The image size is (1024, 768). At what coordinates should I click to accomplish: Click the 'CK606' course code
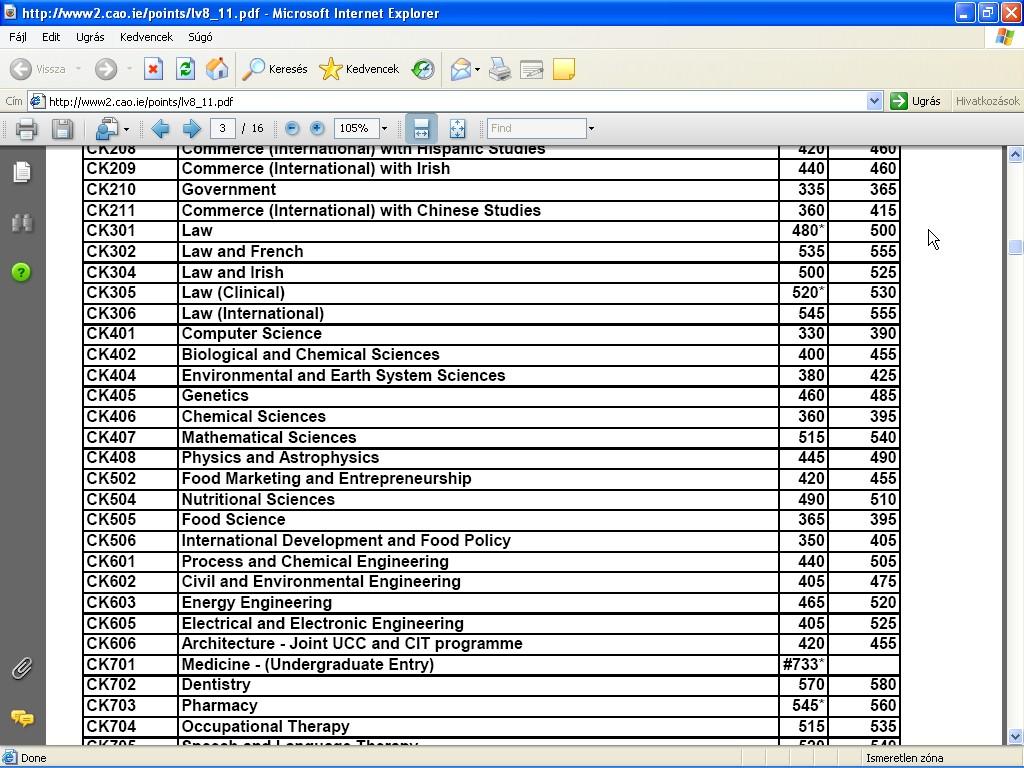click(x=110, y=644)
